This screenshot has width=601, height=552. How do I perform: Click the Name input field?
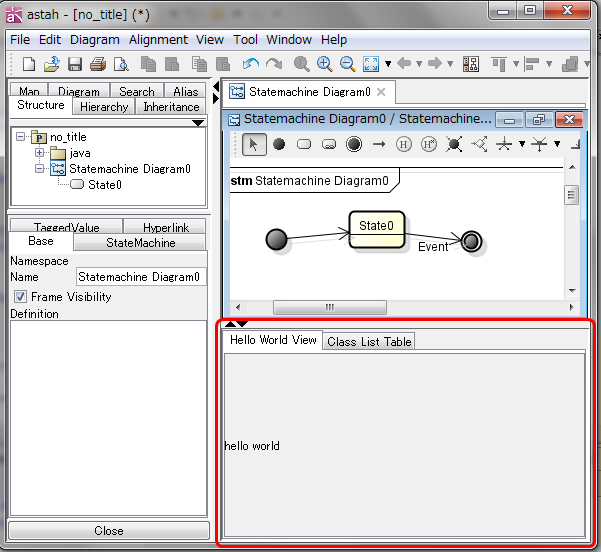click(x=140, y=277)
